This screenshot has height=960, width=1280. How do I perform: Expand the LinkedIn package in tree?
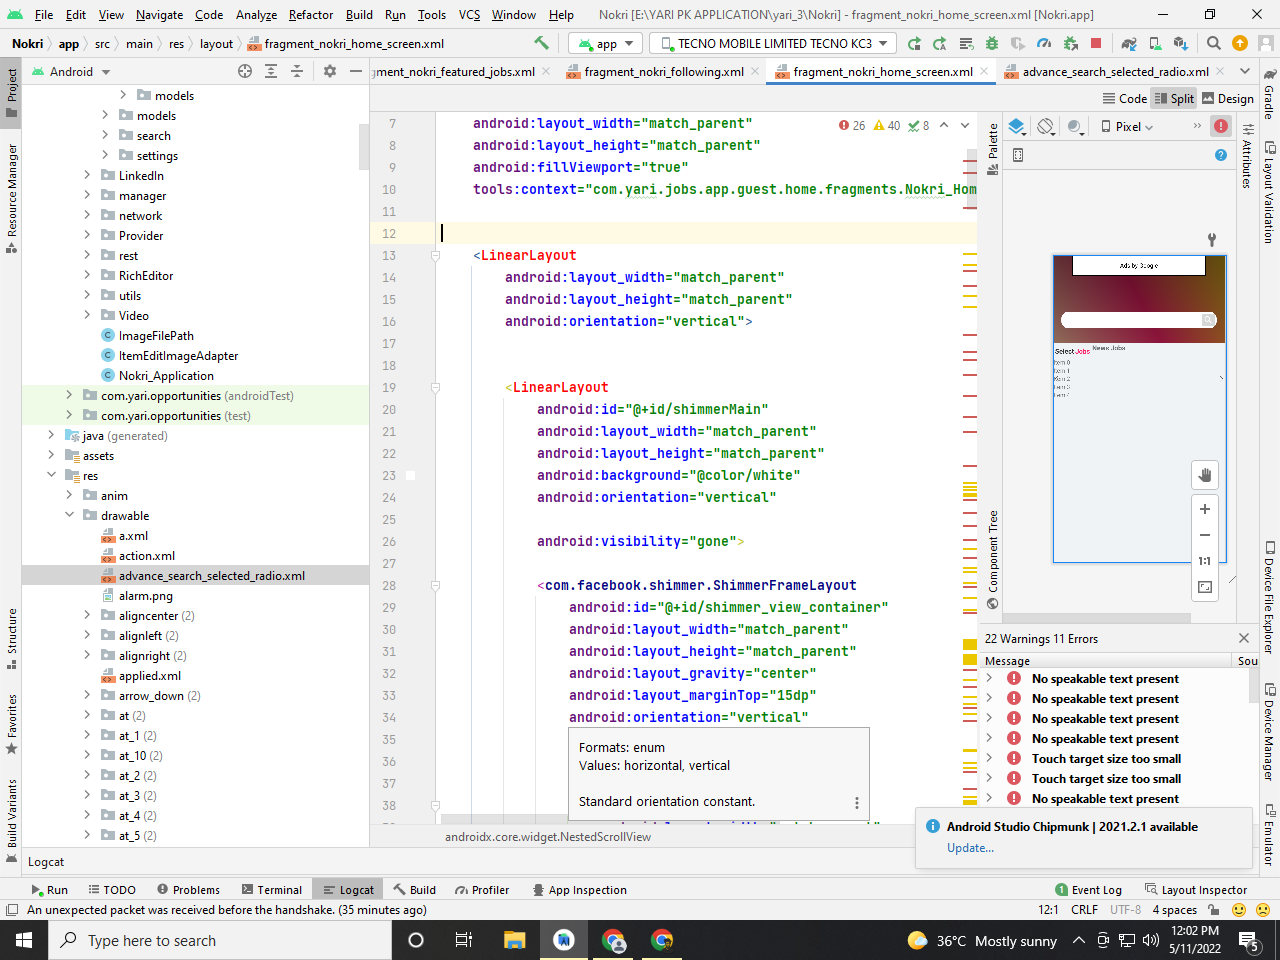point(87,175)
